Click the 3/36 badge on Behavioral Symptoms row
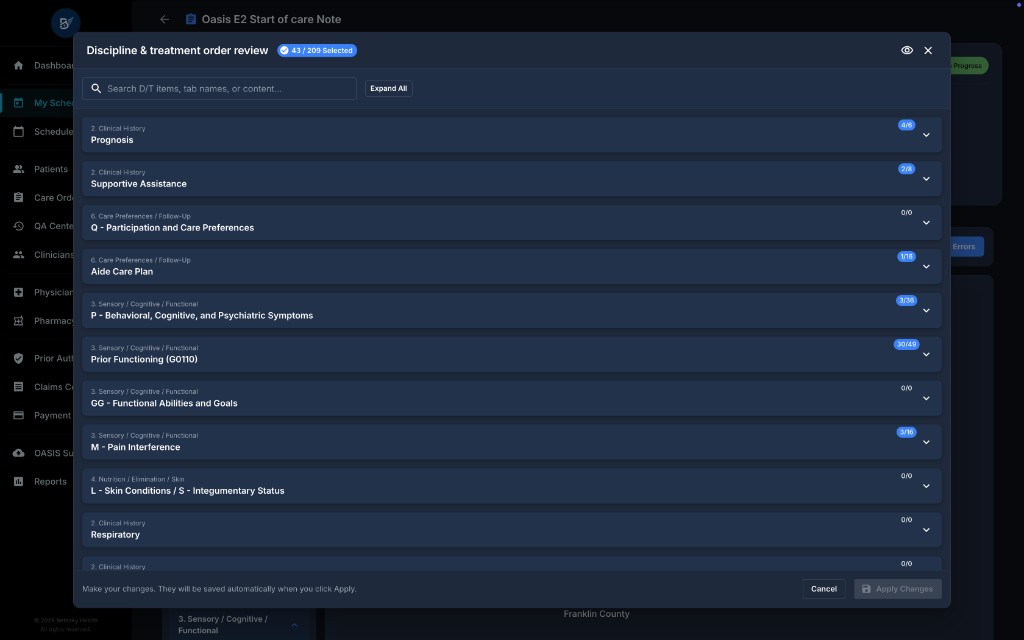1024x640 pixels. tap(906, 300)
